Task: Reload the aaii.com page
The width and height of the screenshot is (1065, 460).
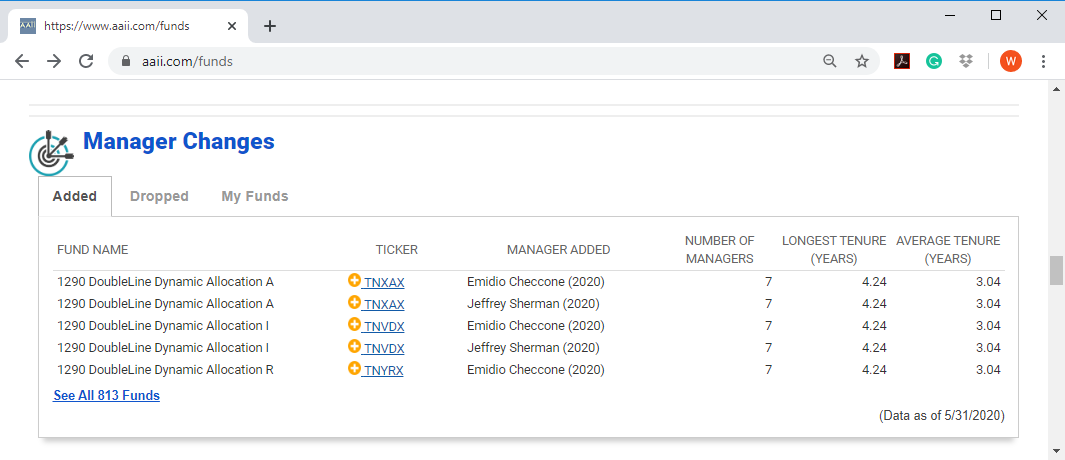Action: pos(86,61)
